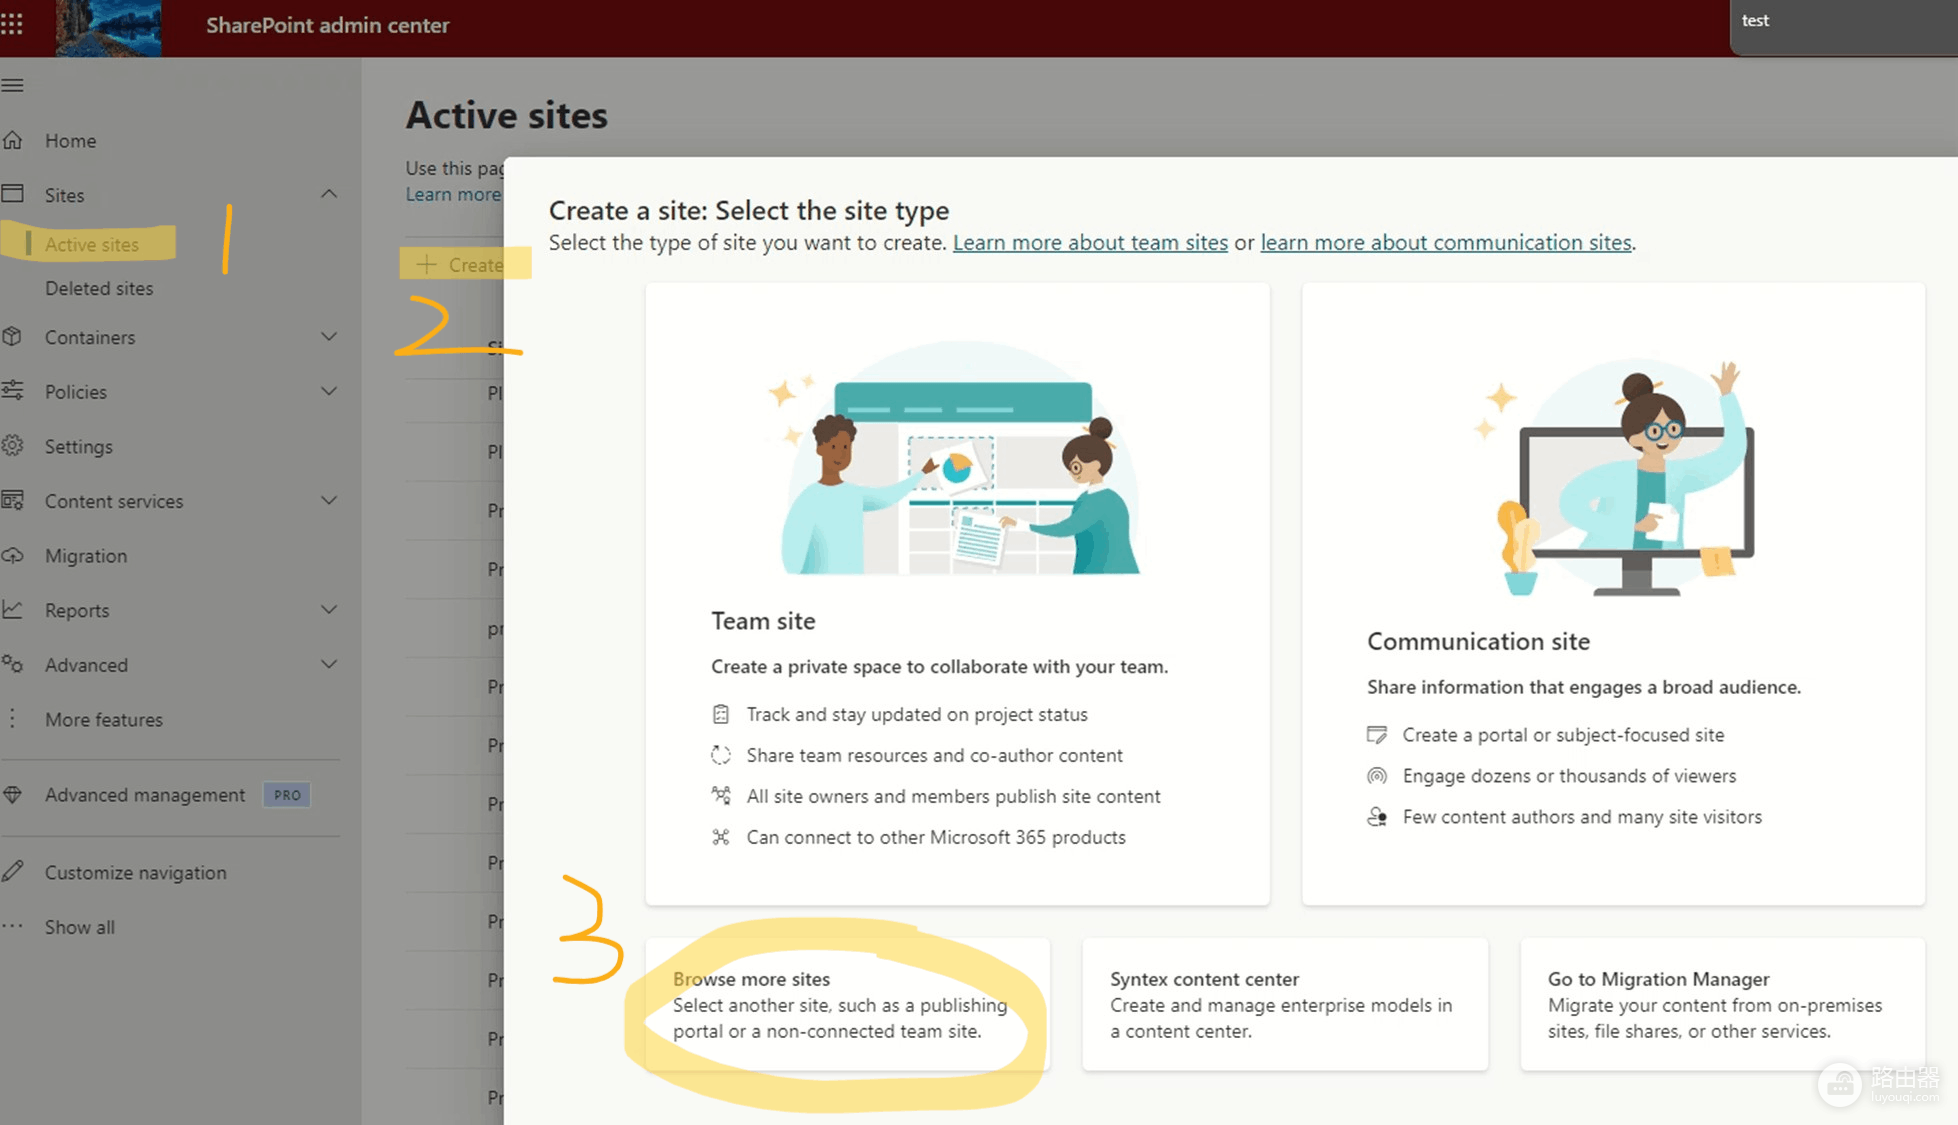Open learn more about communication sites link

[x=1446, y=242]
